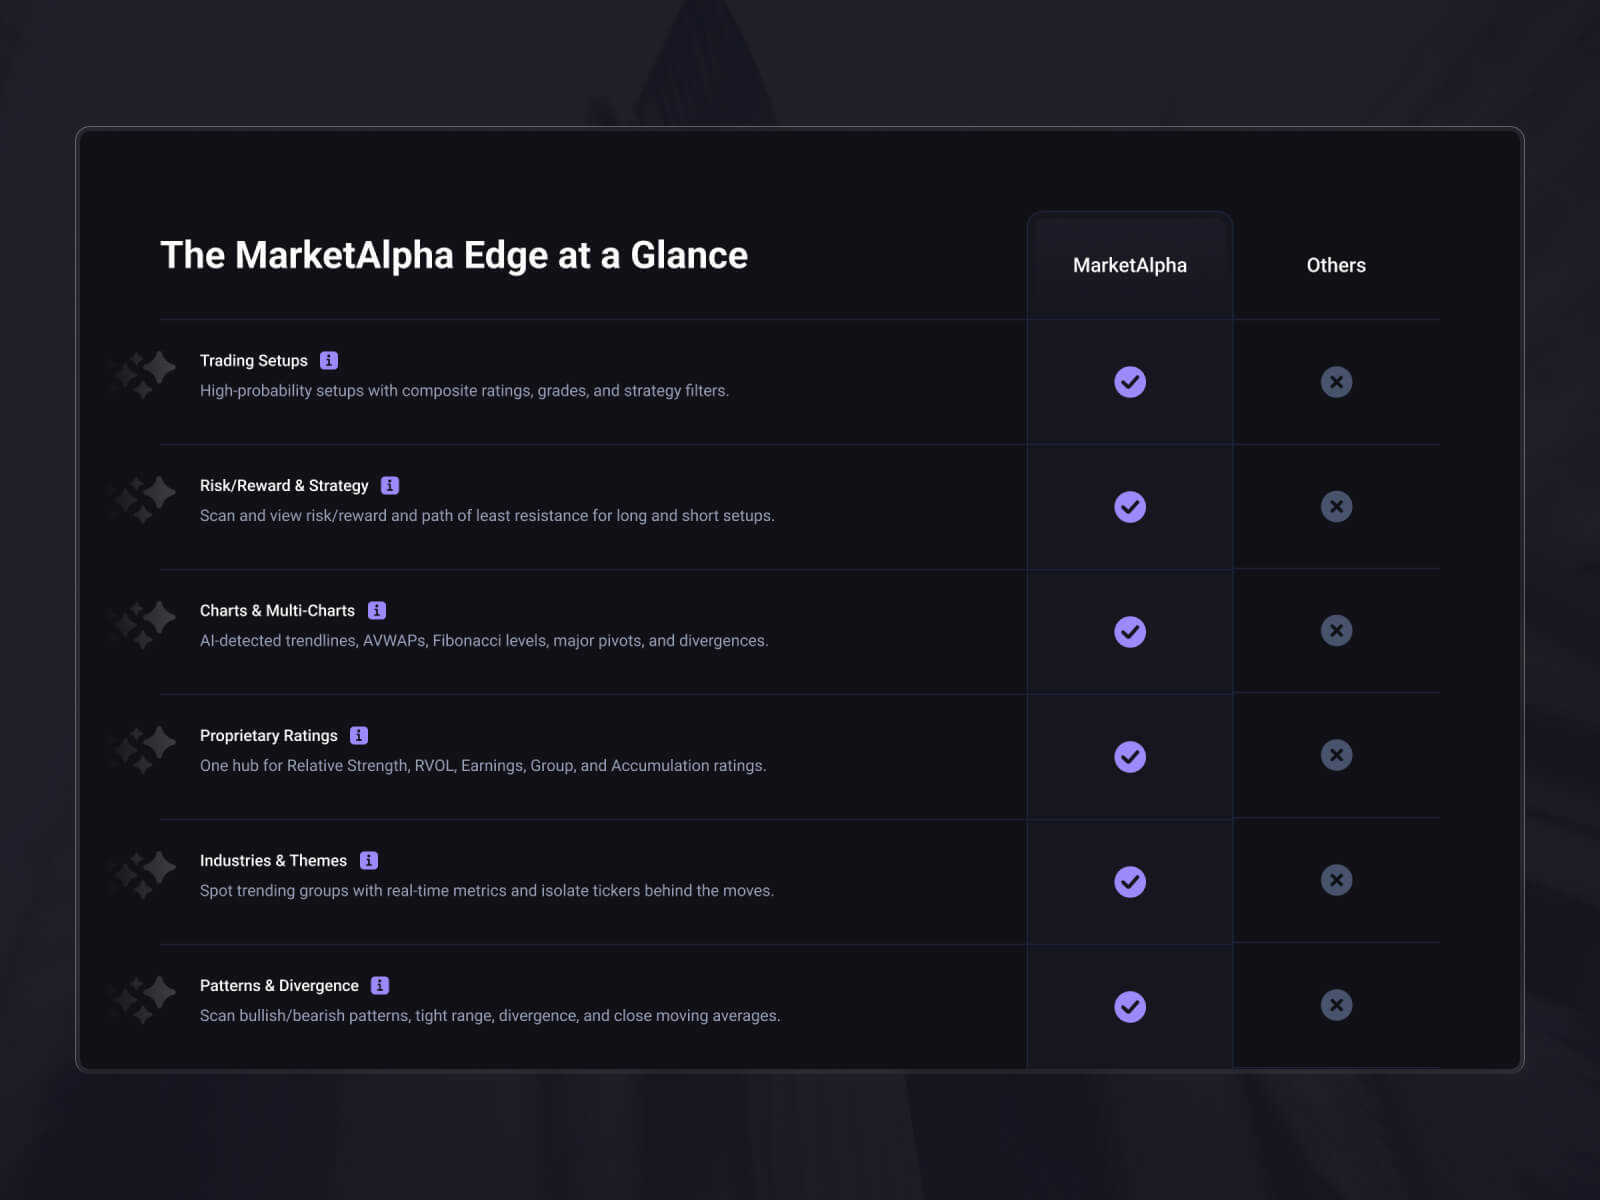Screen dimensions: 1600x1200
Task: Click sparkle icon left of Proprietary Ratings
Action: pos(145,750)
